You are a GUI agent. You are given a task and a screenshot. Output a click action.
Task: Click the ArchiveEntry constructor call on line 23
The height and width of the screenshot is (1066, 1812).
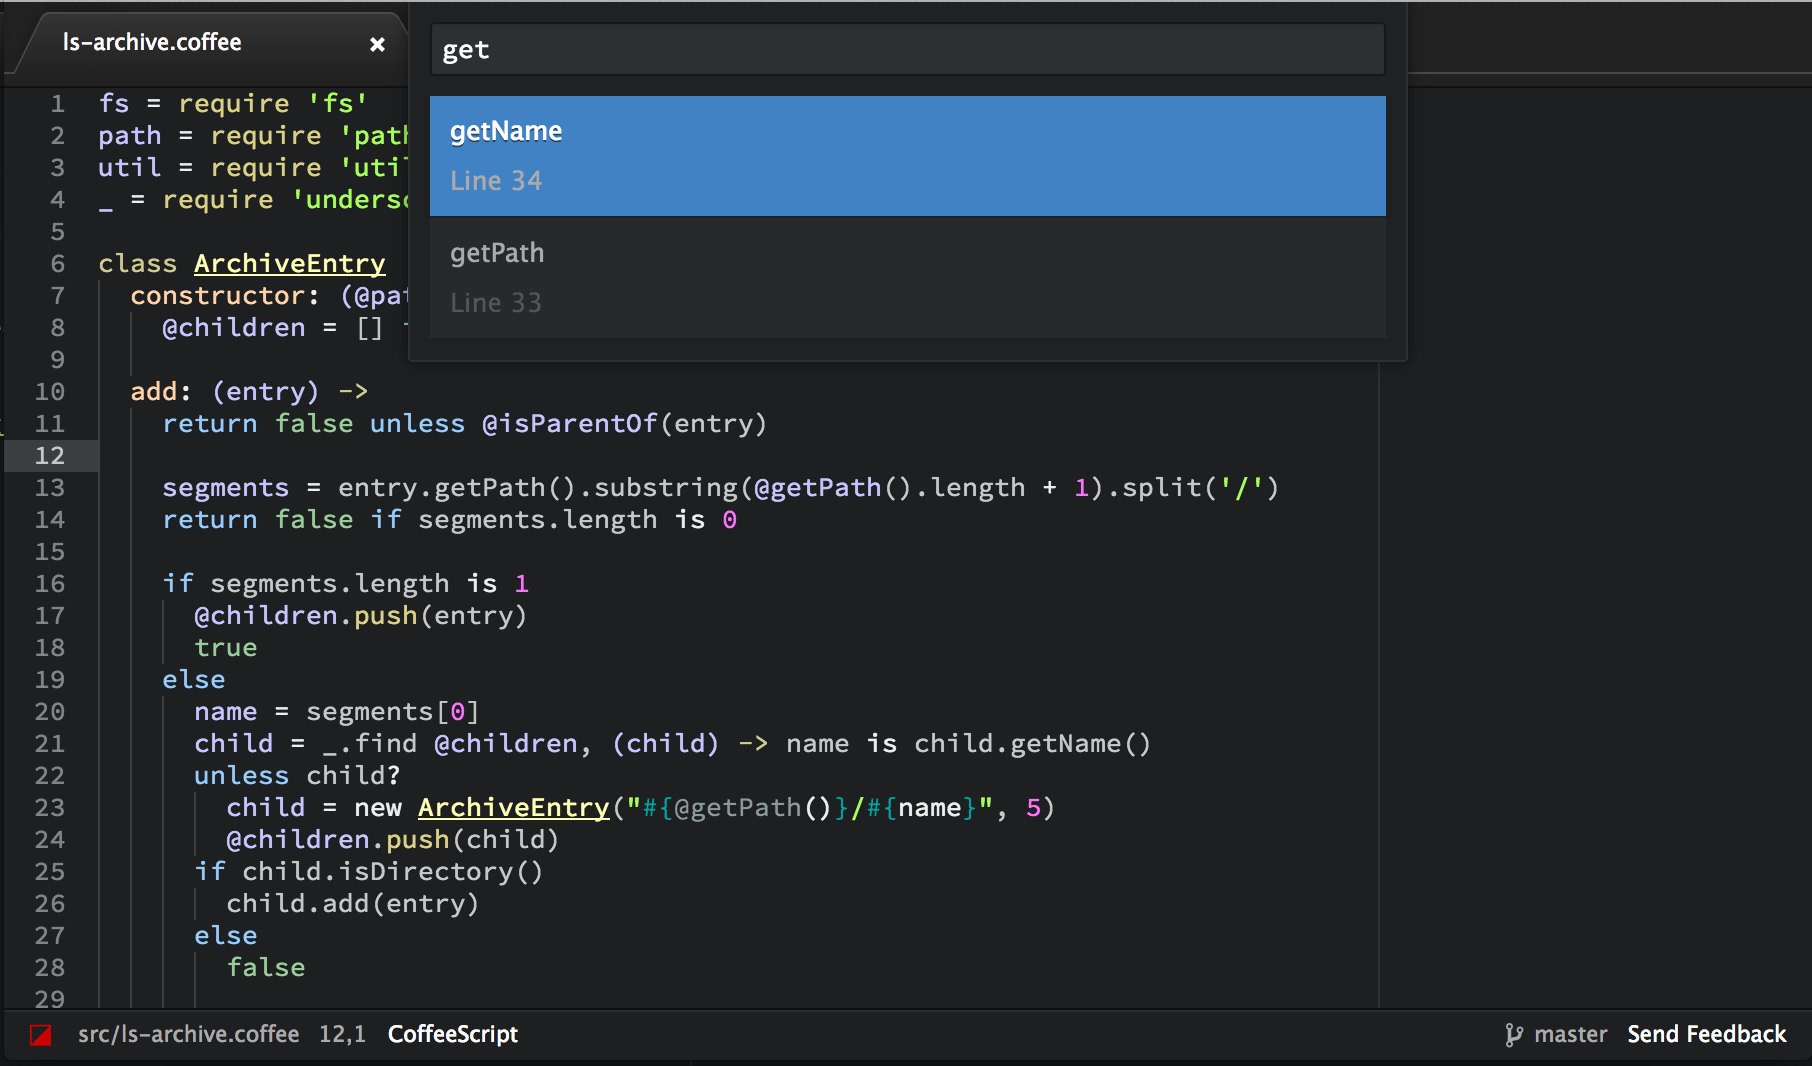click(513, 808)
